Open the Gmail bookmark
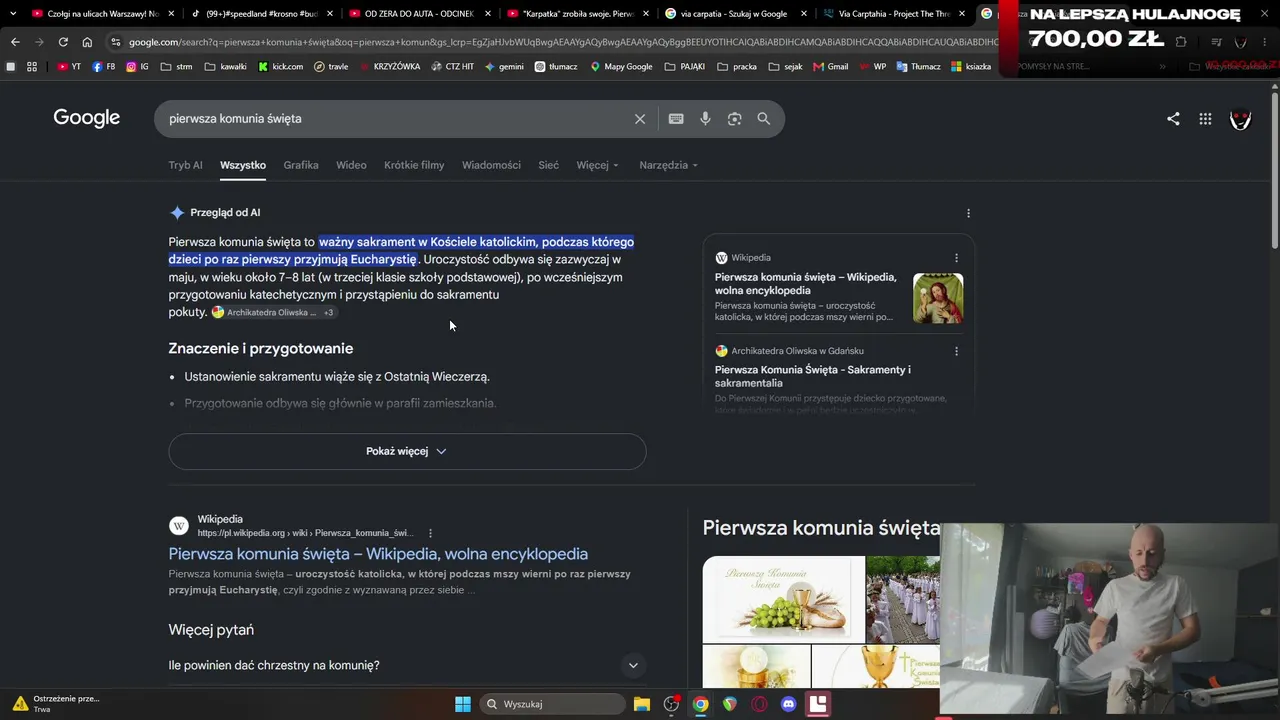 pos(830,67)
